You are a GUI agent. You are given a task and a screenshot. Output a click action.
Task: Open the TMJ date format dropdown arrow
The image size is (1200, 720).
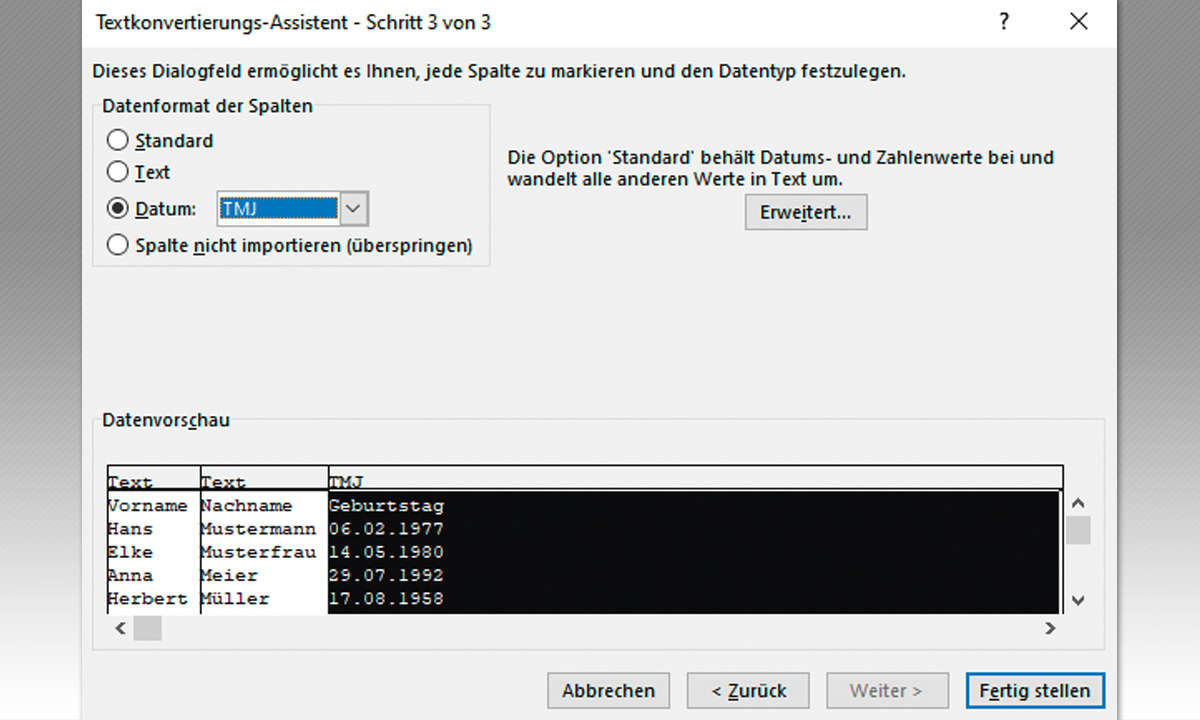coord(355,209)
